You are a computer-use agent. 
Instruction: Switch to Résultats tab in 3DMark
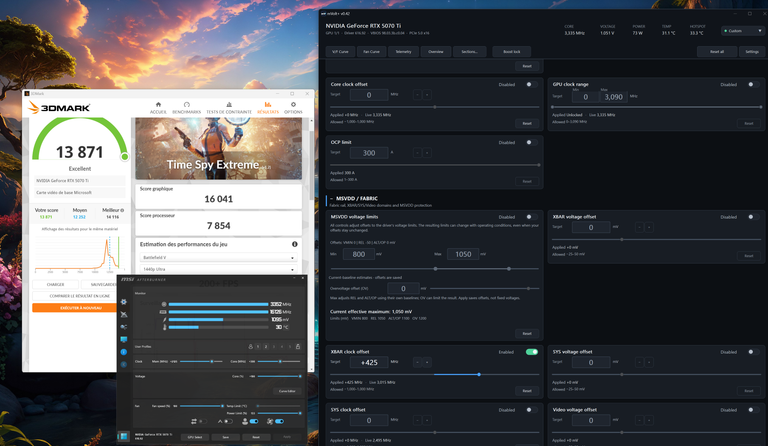coord(267,108)
